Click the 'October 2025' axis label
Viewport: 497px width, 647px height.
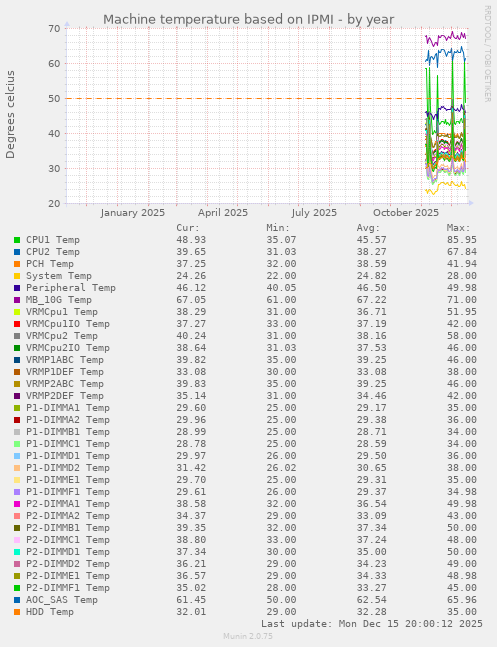(x=406, y=213)
